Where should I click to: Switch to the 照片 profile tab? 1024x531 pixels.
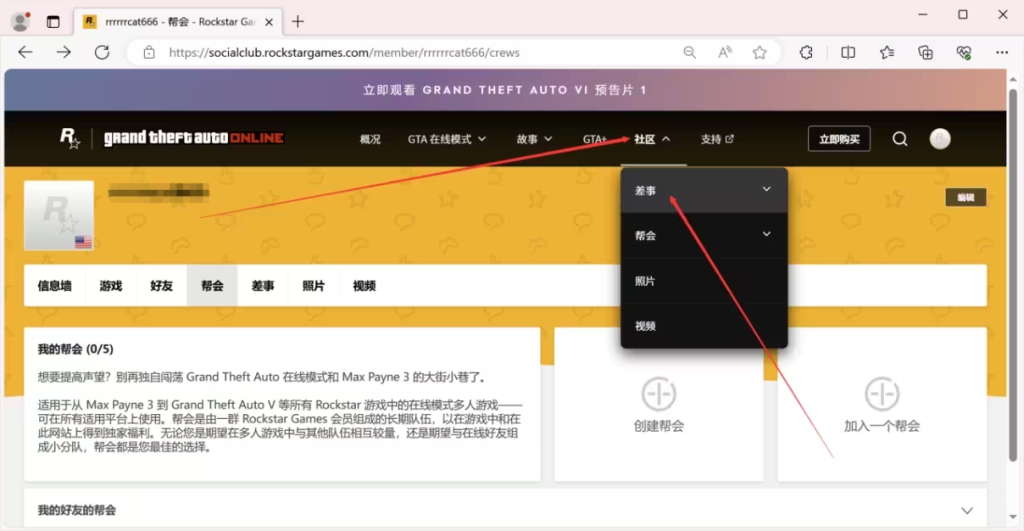313,285
